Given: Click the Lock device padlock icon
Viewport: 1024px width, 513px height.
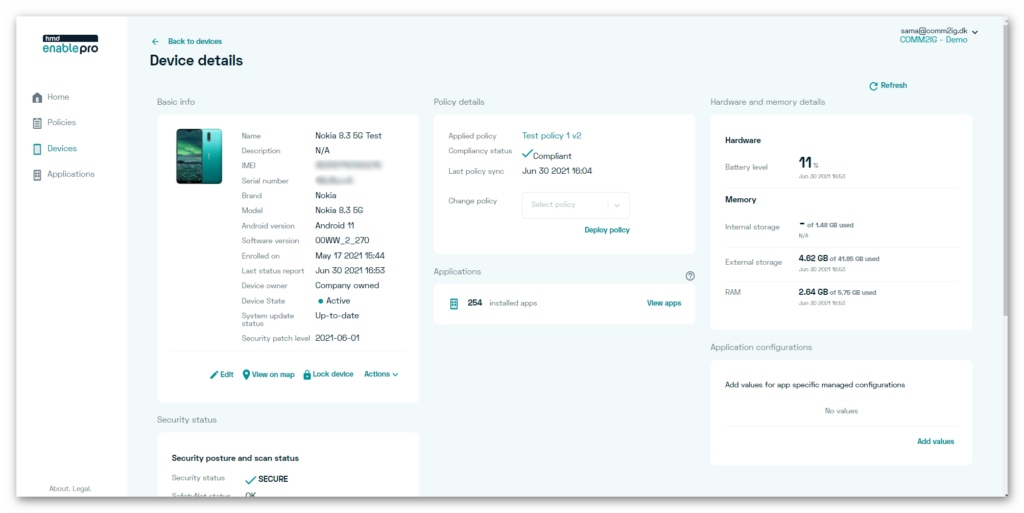Looking at the screenshot, I should (307, 375).
